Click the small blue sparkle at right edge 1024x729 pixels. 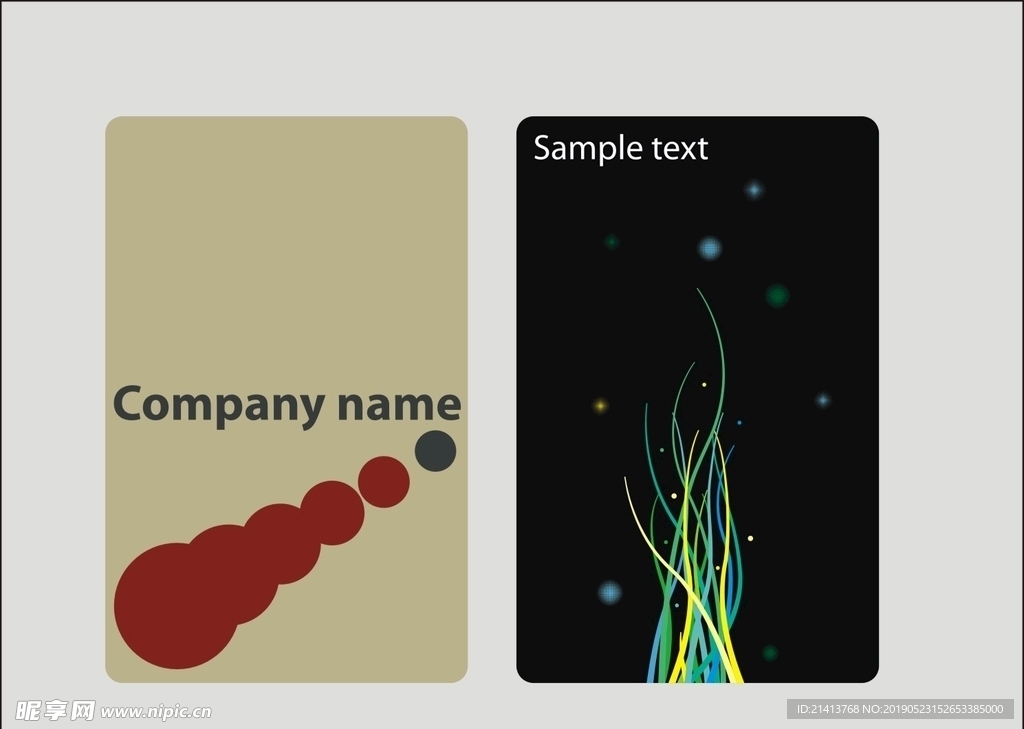(823, 400)
